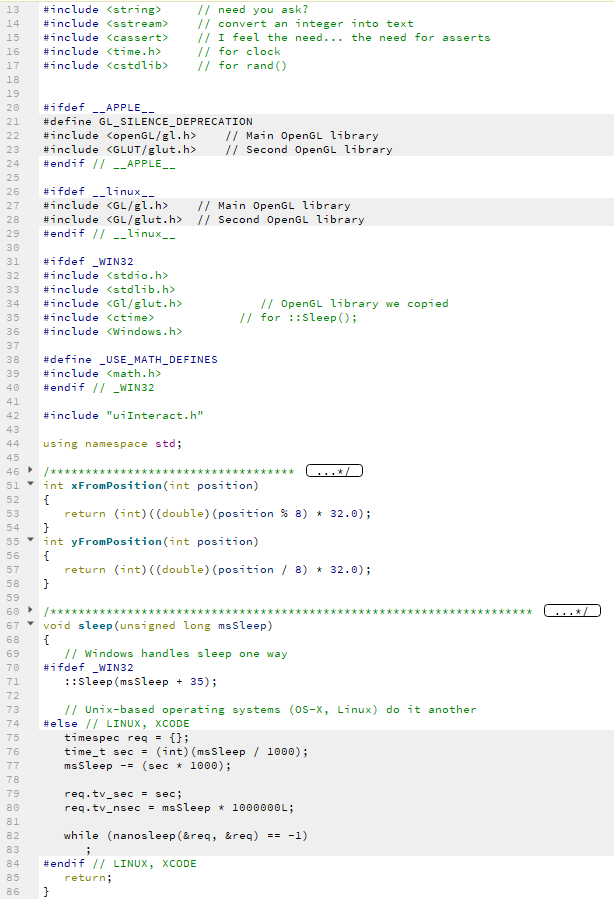Click on '#define _USE_MATH_DEFINES' line
The height and width of the screenshot is (899, 614).
(130, 359)
